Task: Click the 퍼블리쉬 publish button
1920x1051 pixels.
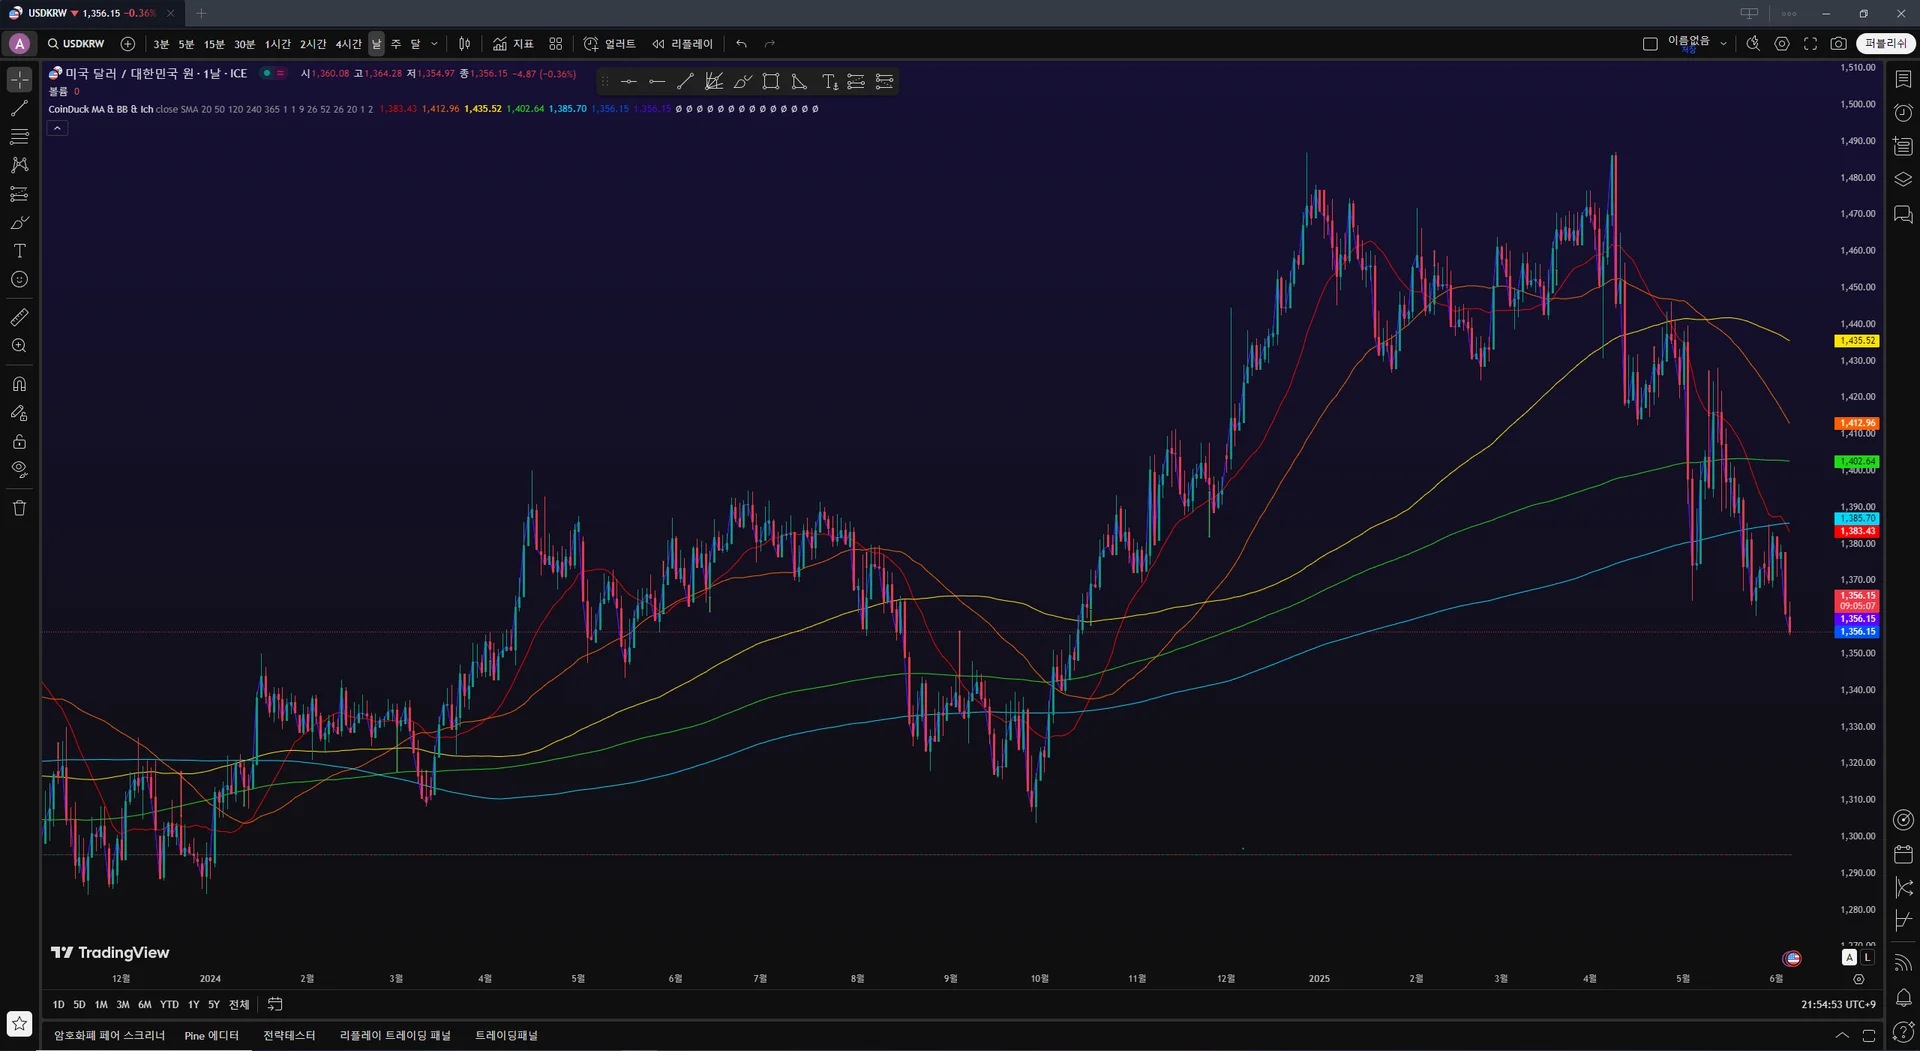Action: coord(1886,44)
